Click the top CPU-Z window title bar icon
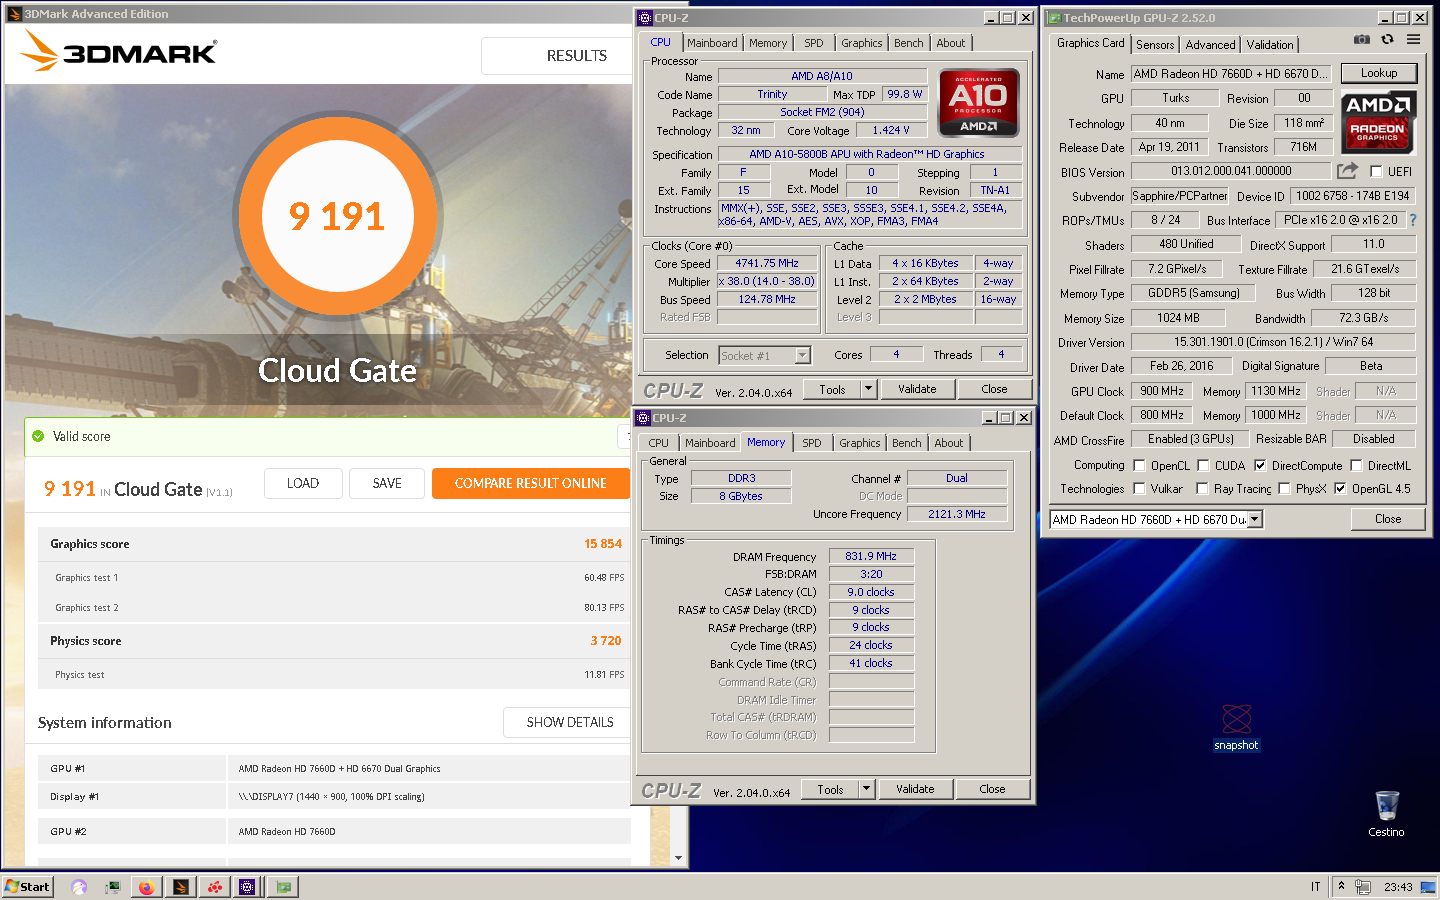Screen dimensions: 1440x900 (x=645, y=18)
